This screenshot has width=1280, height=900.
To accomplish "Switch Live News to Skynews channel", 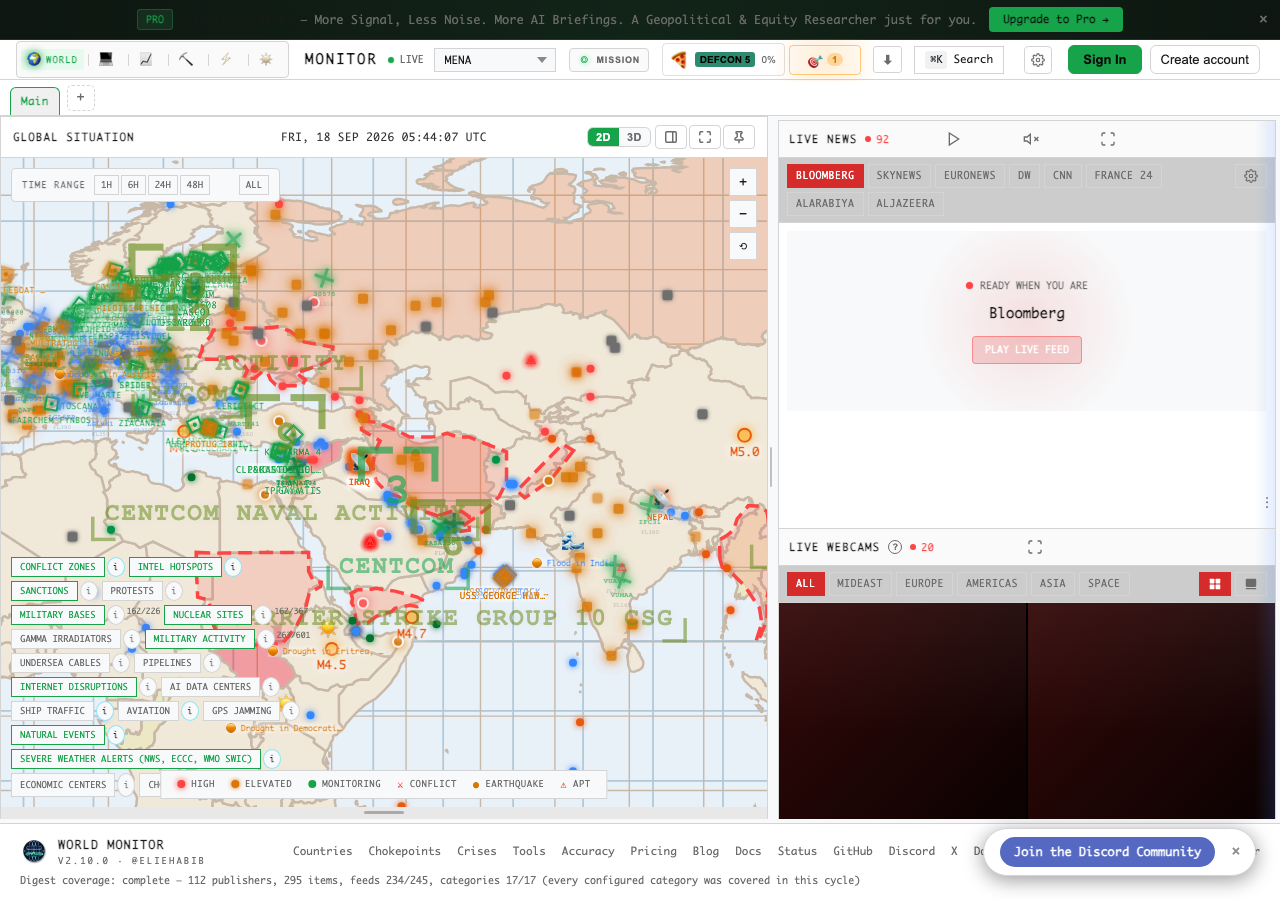I will (899, 176).
